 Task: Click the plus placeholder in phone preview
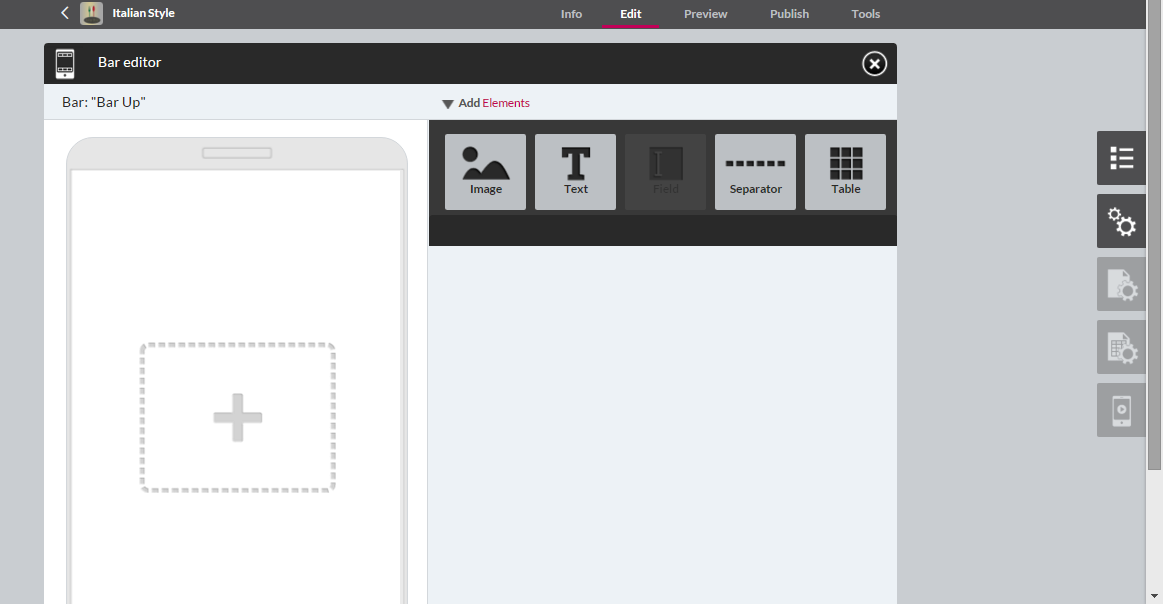coord(237,417)
